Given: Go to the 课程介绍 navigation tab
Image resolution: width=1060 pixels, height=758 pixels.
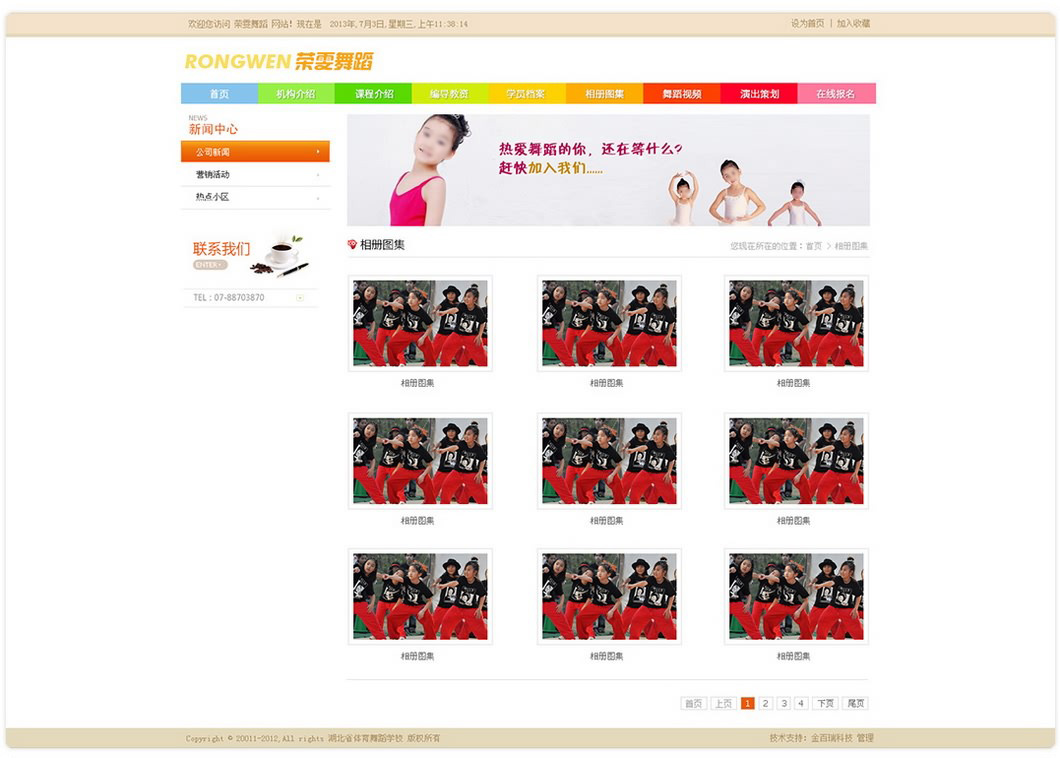Looking at the screenshot, I should click(x=373, y=93).
